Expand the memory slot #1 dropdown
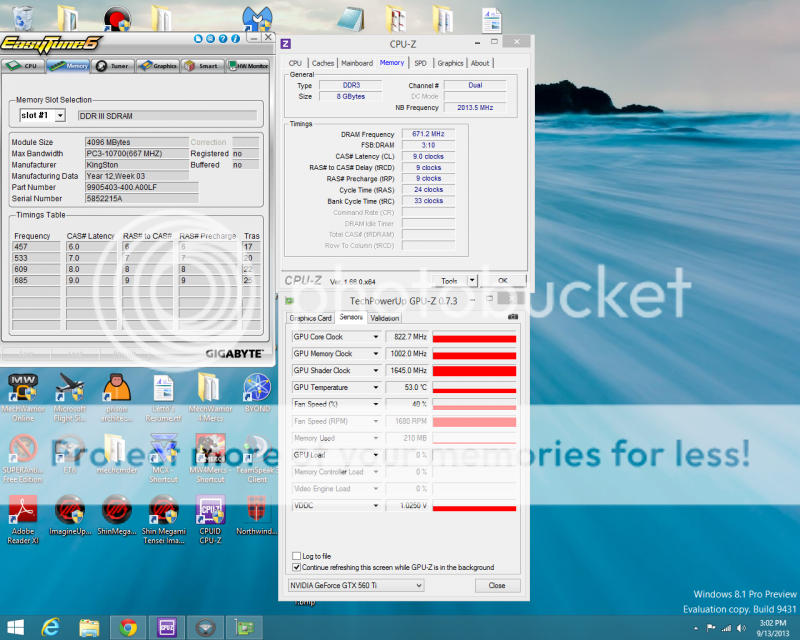The image size is (800, 640). click(x=60, y=116)
